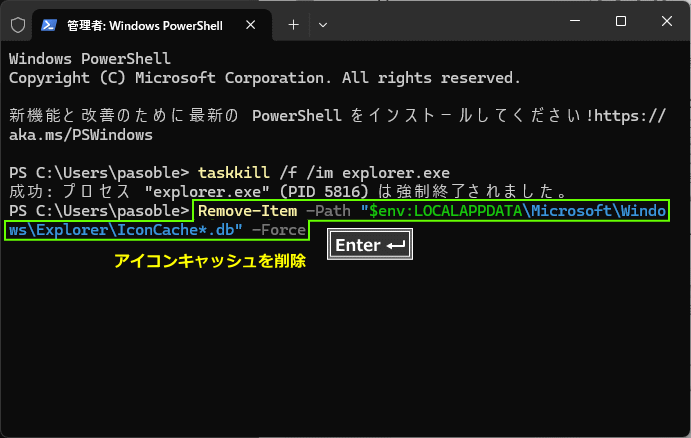Expand the new tab profile dropdown
Viewport: 691px width, 438px height.
pyautogui.click(x=323, y=25)
